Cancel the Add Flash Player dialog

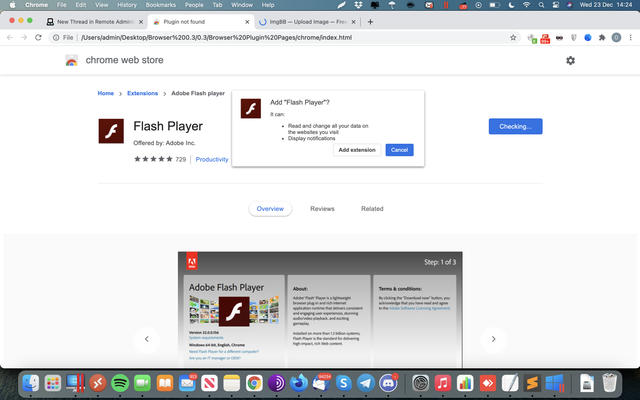(399, 150)
